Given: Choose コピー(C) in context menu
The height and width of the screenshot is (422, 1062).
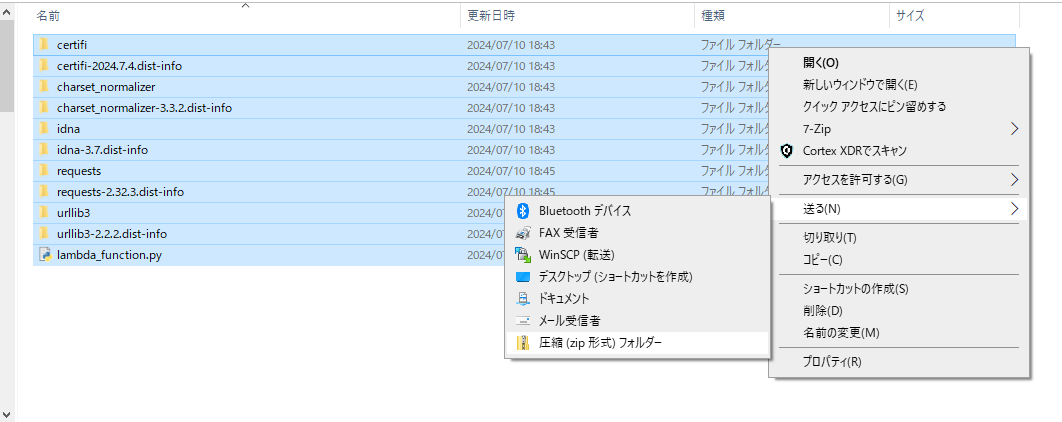Looking at the screenshot, I should click(x=822, y=259).
